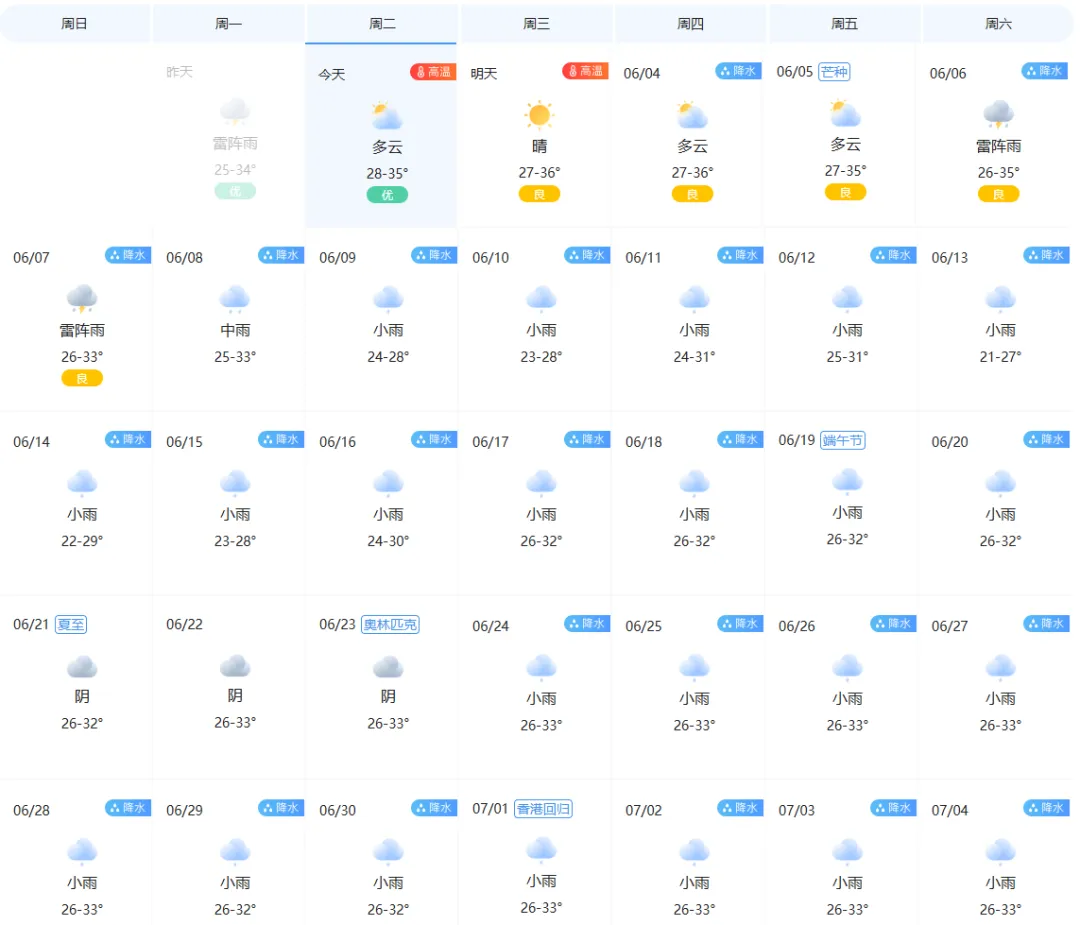
Task: Click the 高温 badge on 今天
Action: pos(433,72)
